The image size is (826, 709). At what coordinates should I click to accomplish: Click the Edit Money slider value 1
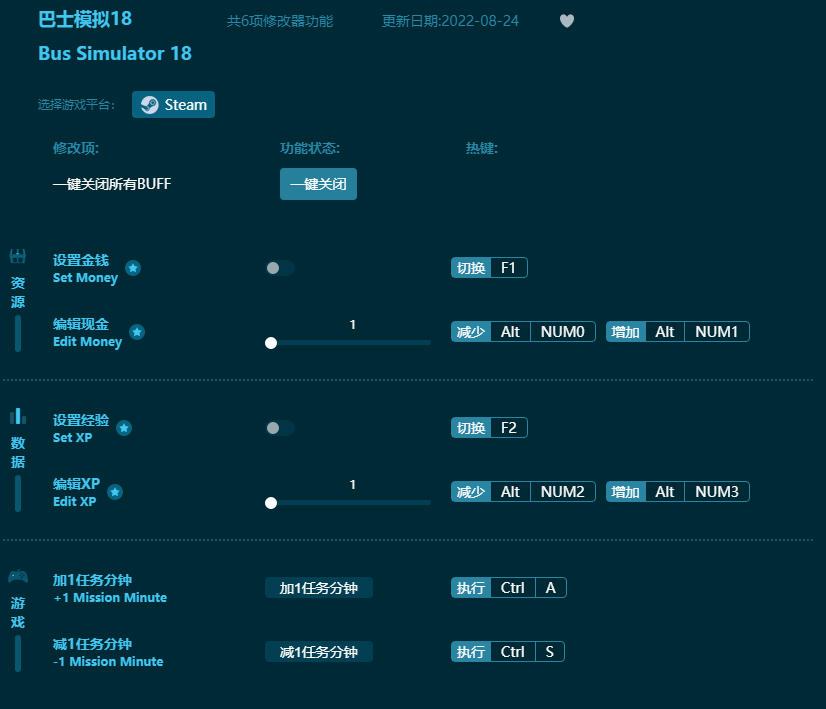pos(352,324)
